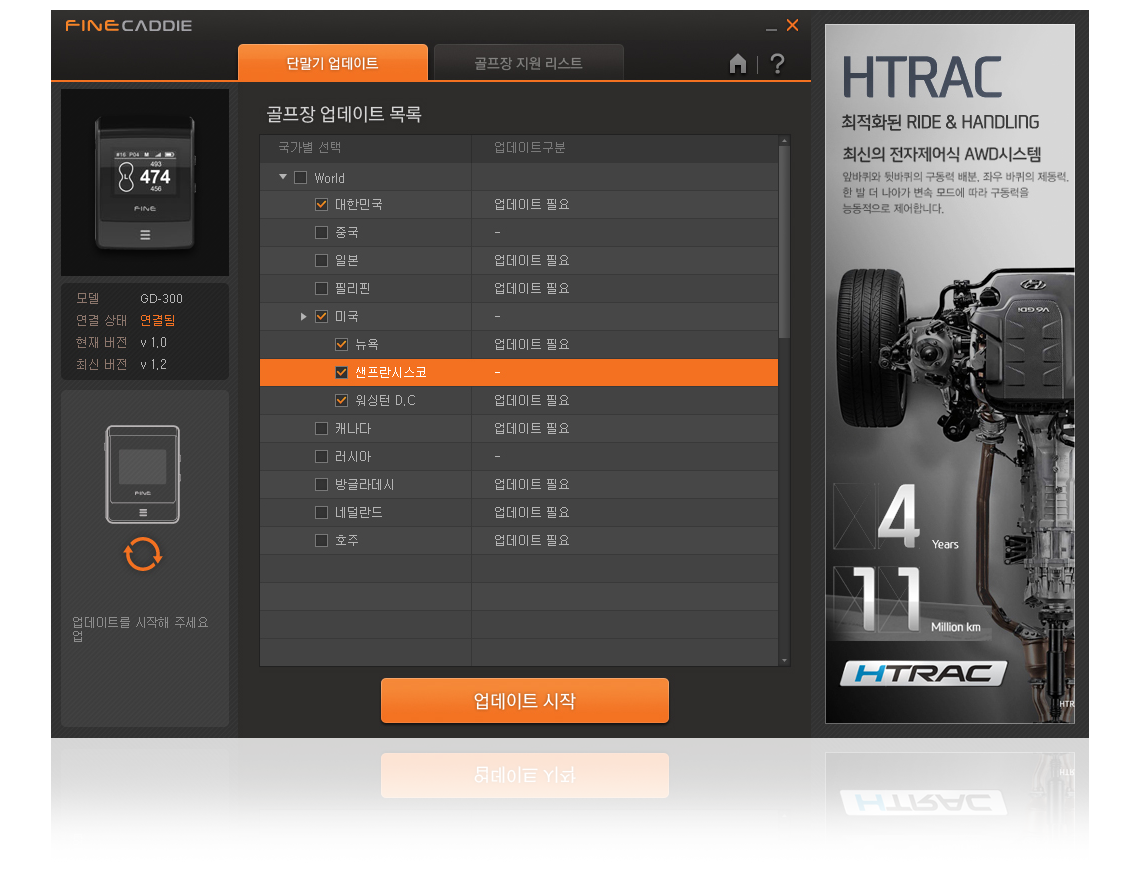Image resolution: width=1140 pixels, height=888 pixels.
Task: Select the 캐나다 row label
Action: [353, 428]
